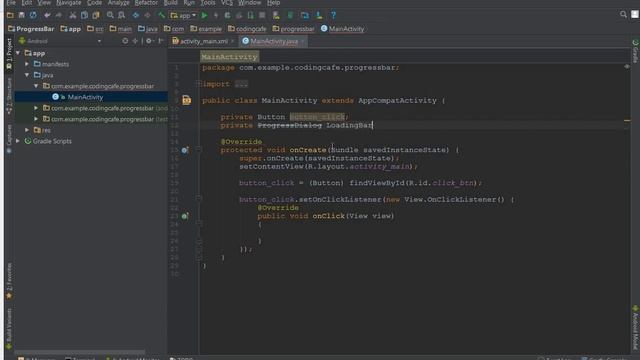Open the Navigate menu
The width and height of the screenshot is (640, 360).
[x=69, y=3]
